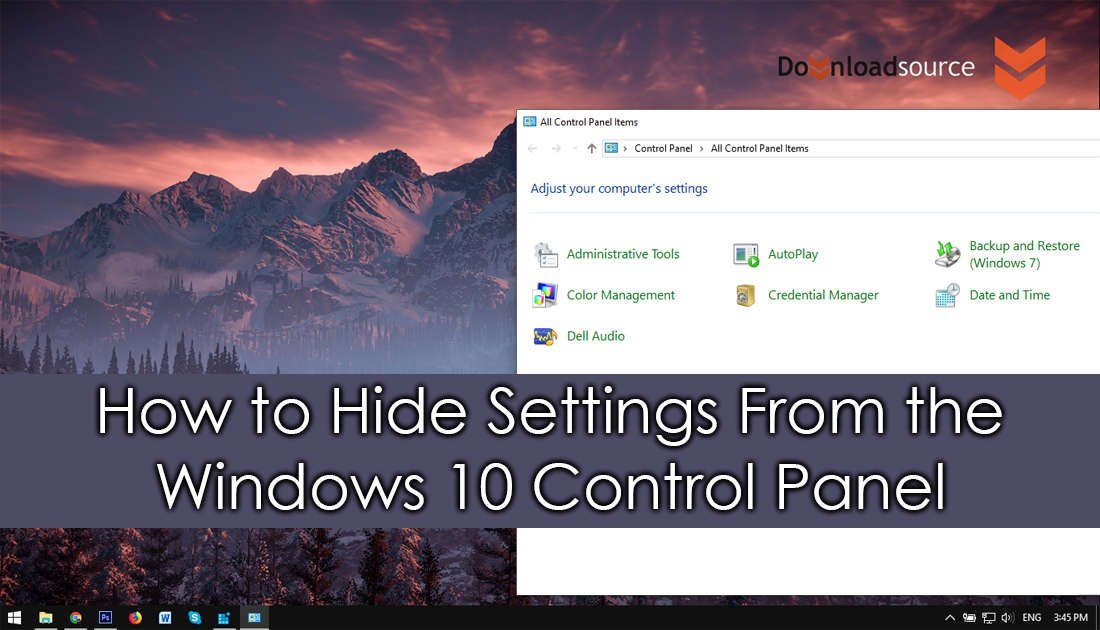Switch to Word in taskbar

click(x=165, y=617)
